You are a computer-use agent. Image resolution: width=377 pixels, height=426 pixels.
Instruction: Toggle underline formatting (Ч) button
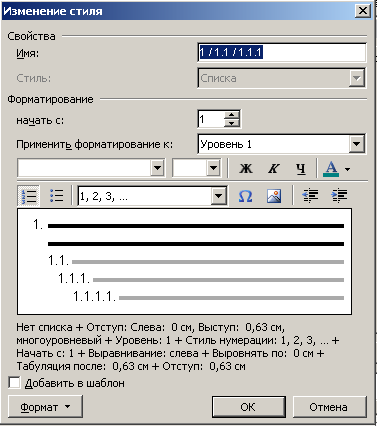[x=301, y=169]
